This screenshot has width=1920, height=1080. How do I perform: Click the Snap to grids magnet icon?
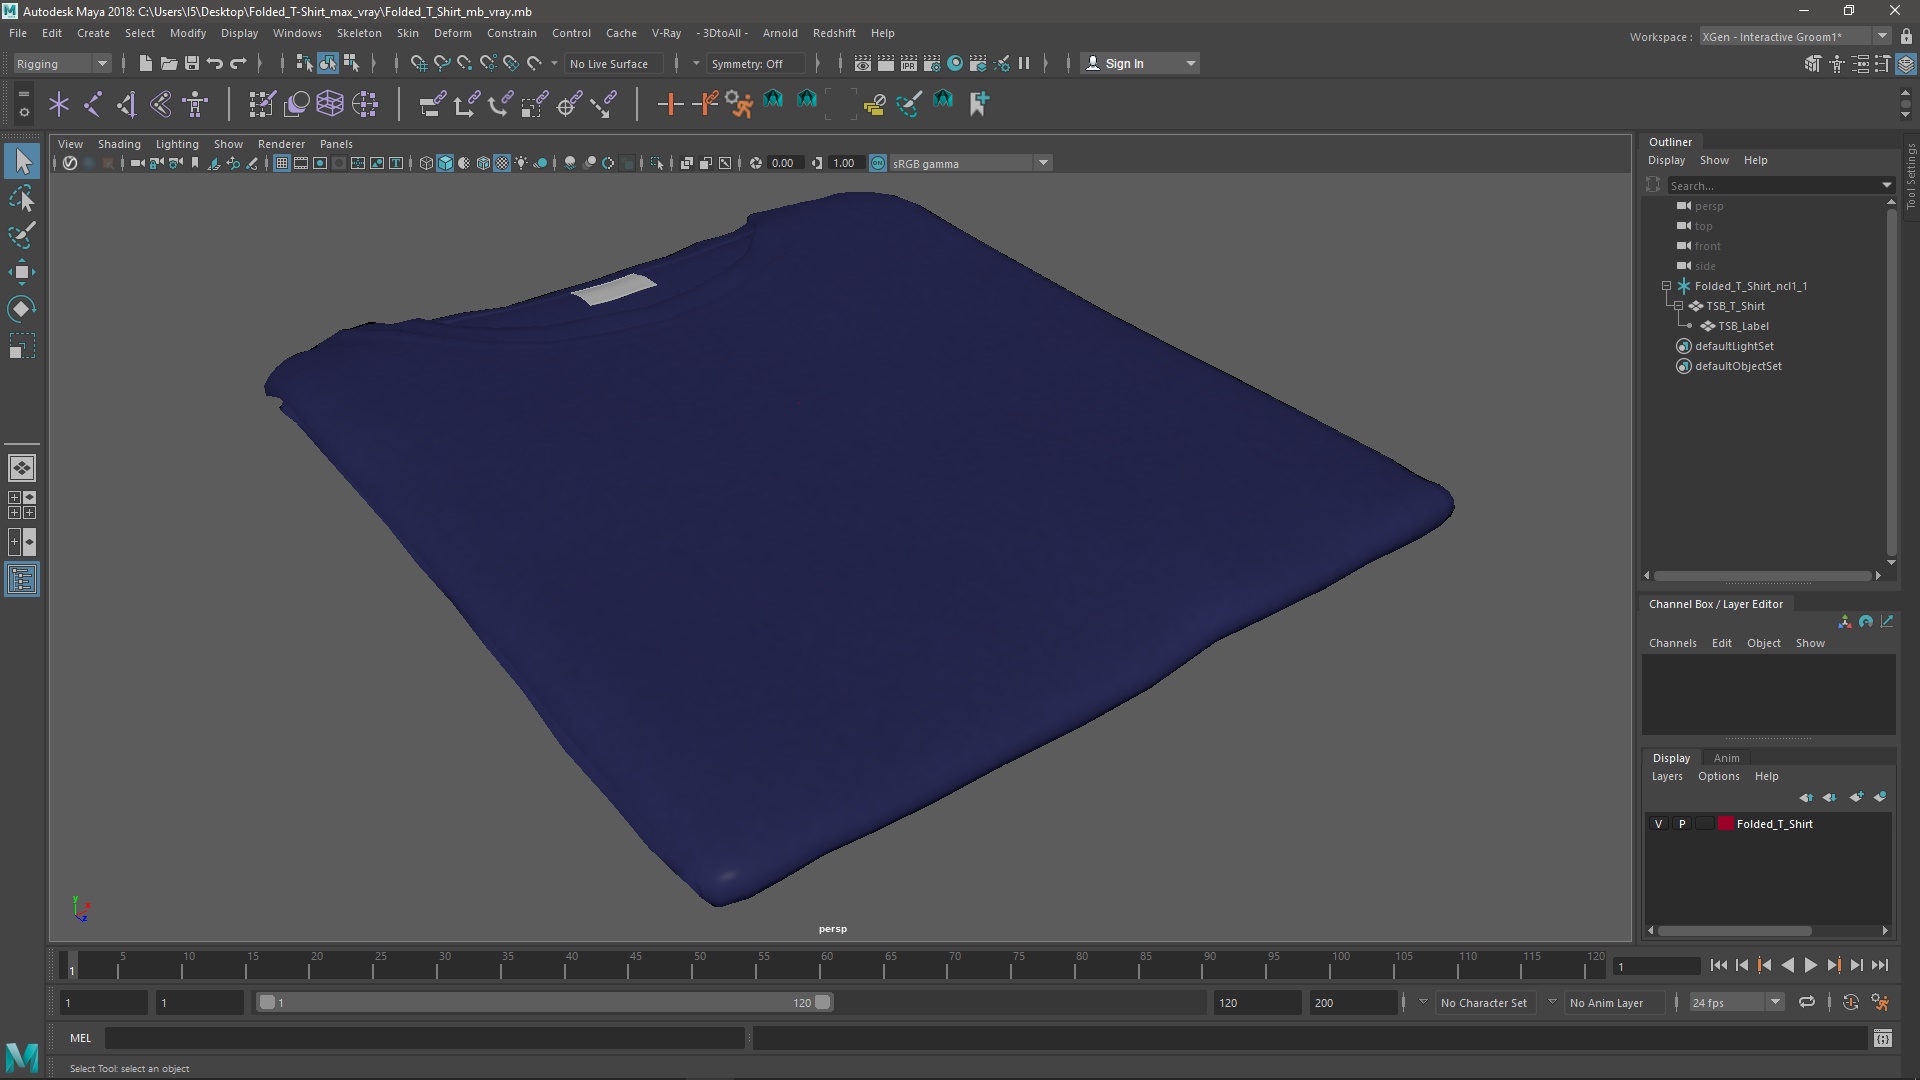tap(418, 63)
